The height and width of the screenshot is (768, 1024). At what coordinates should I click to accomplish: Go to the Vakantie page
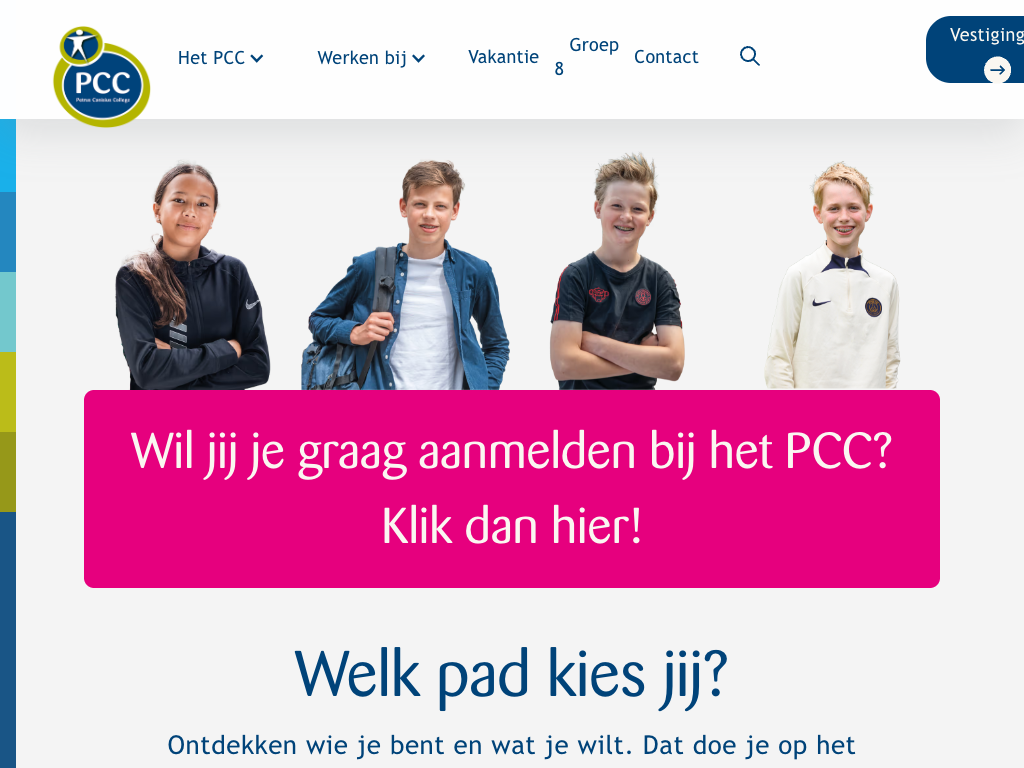coord(504,57)
